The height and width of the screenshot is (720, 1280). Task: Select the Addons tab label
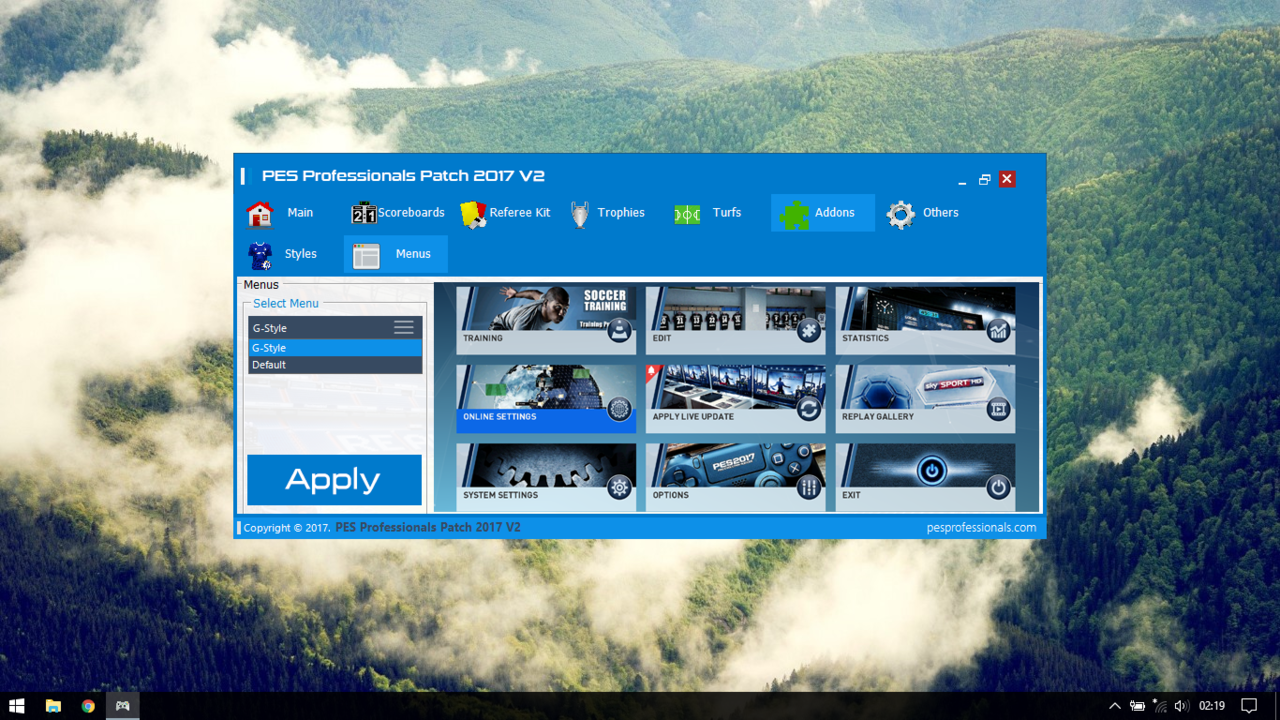(x=835, y=213)
